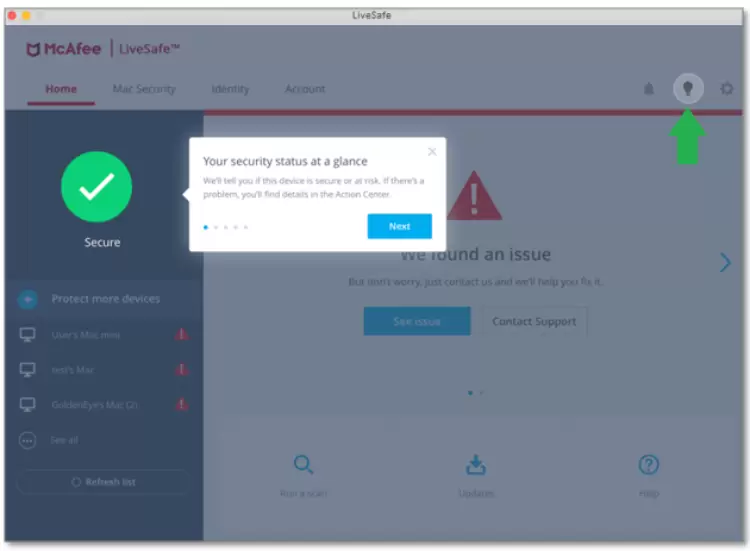Minimize the LiveSafe window with yellow button

pos(26,15)
